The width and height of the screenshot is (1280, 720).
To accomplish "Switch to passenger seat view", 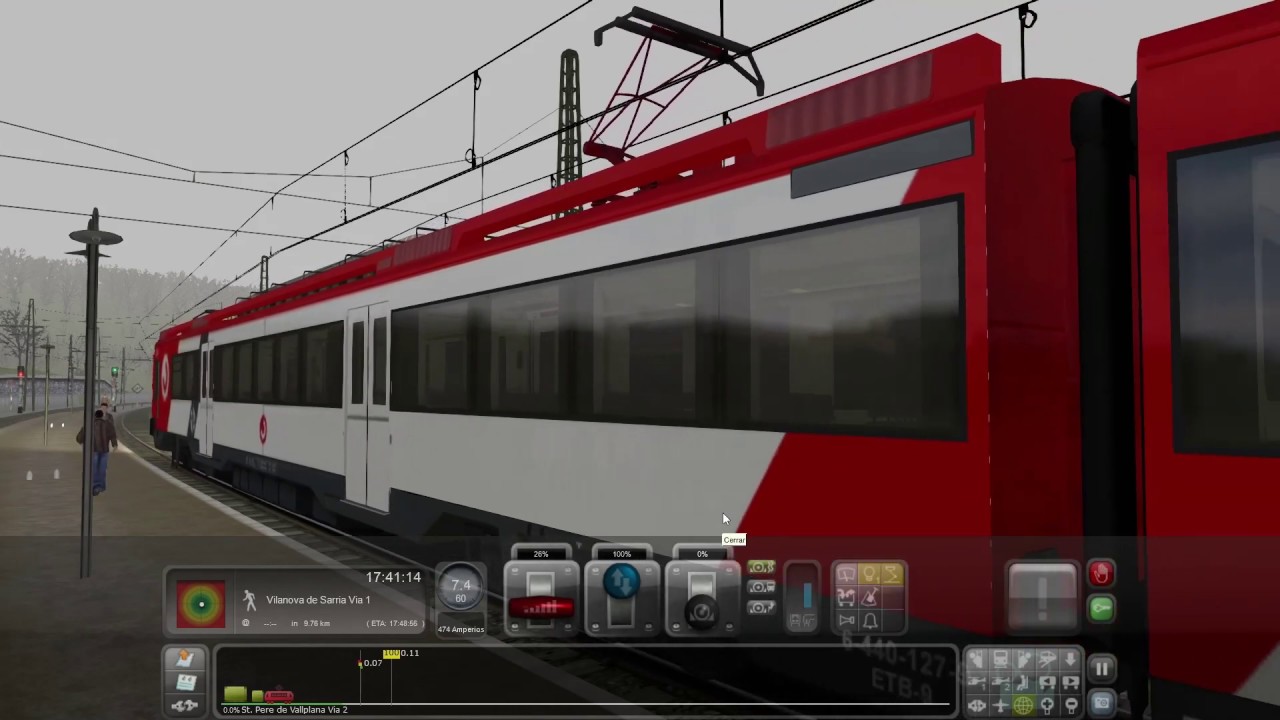I will (1023, 683).
